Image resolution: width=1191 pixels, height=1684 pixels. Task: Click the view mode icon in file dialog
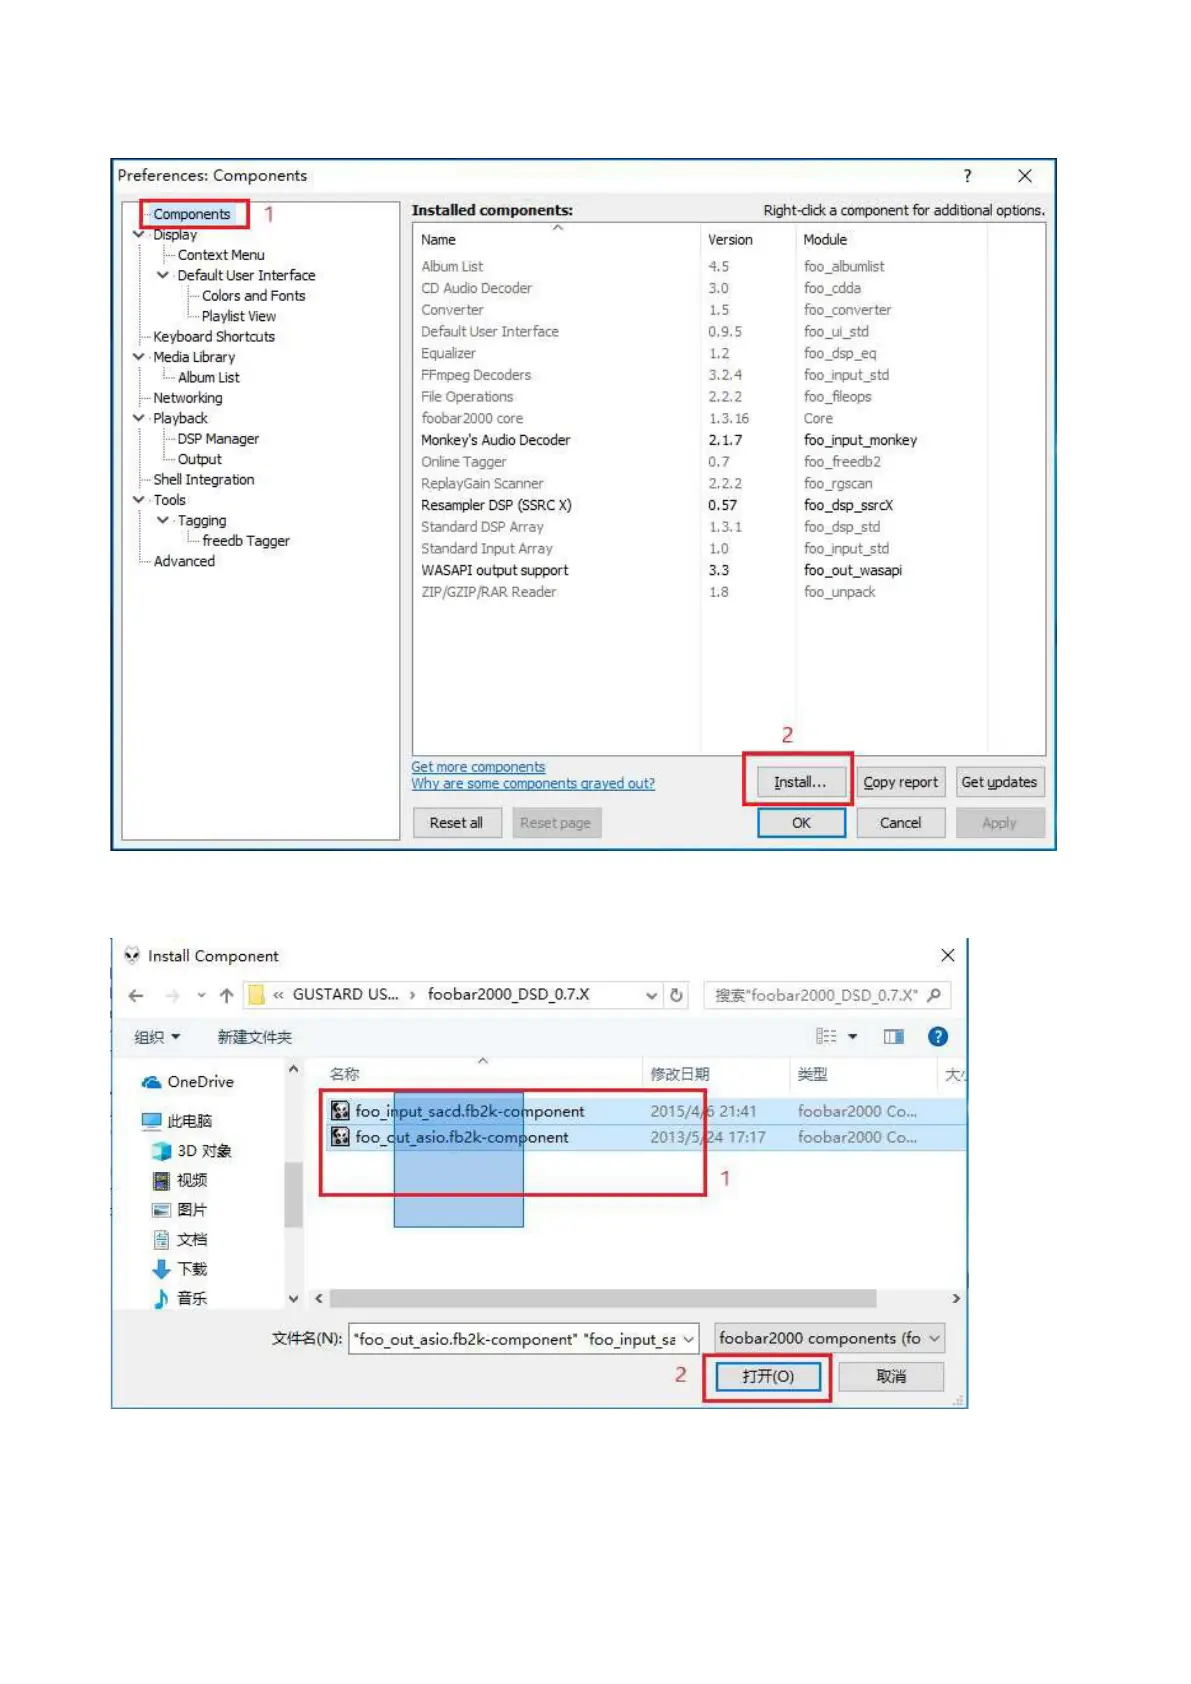(826, 1036)
